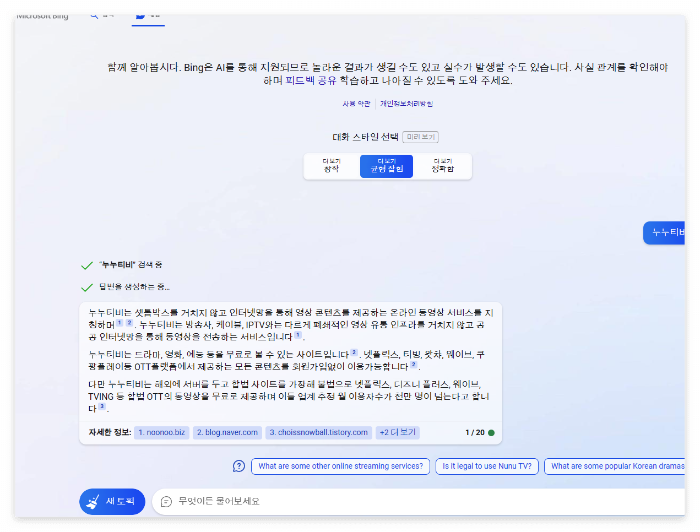Click the green checkmark beside '답변을 생성하는 중'
The image size is (700, 532).
click(87, 287)
